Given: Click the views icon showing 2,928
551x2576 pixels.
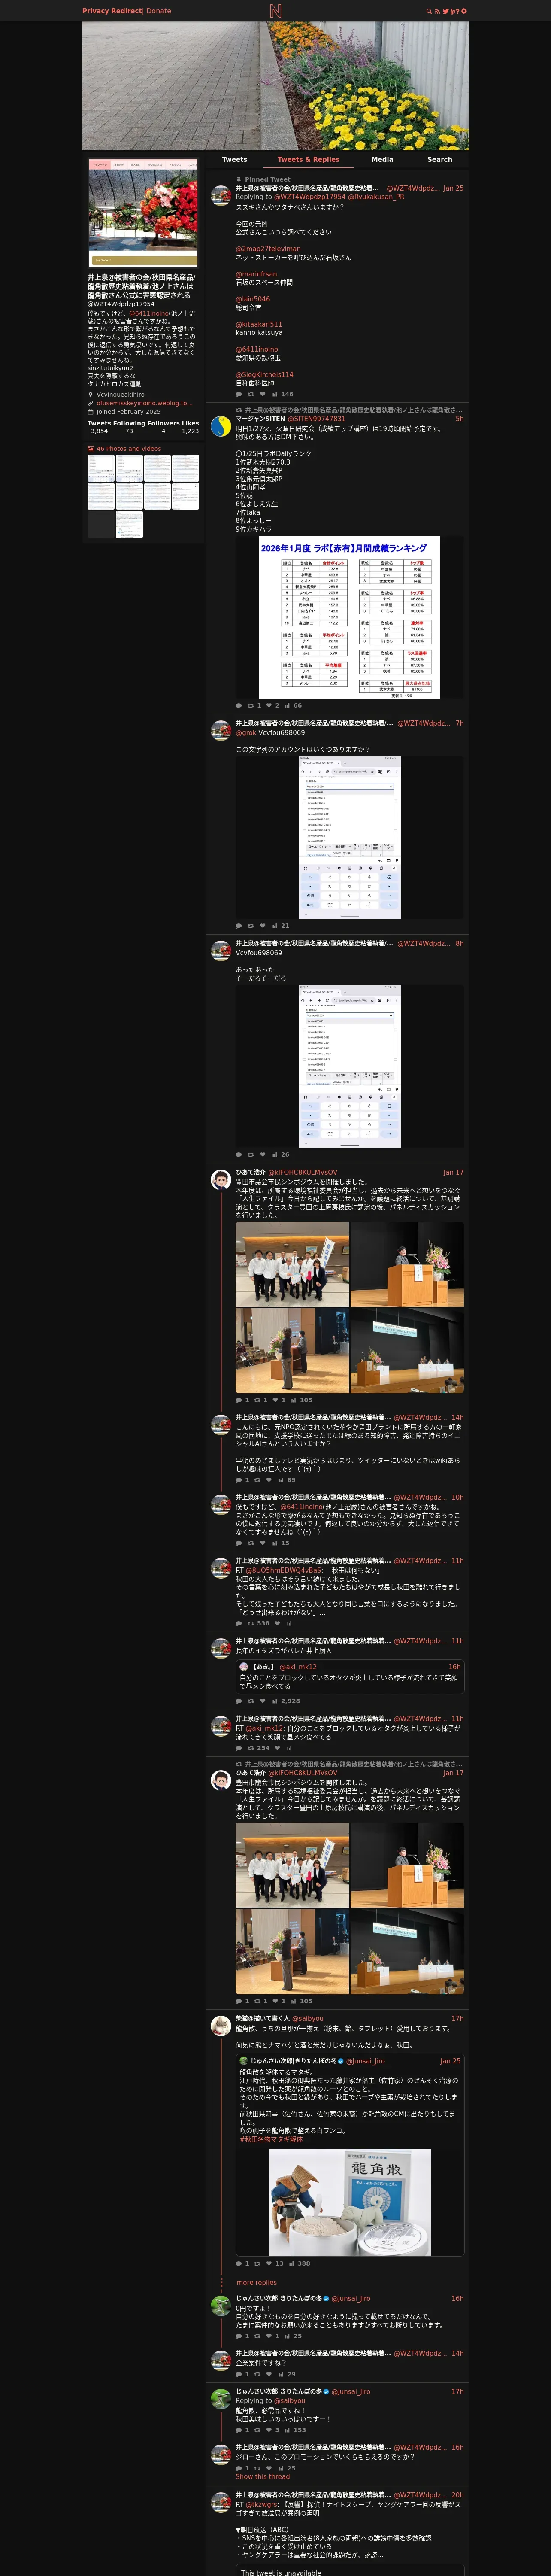Looking at the screenshot, I should [x=274, y=1700].
